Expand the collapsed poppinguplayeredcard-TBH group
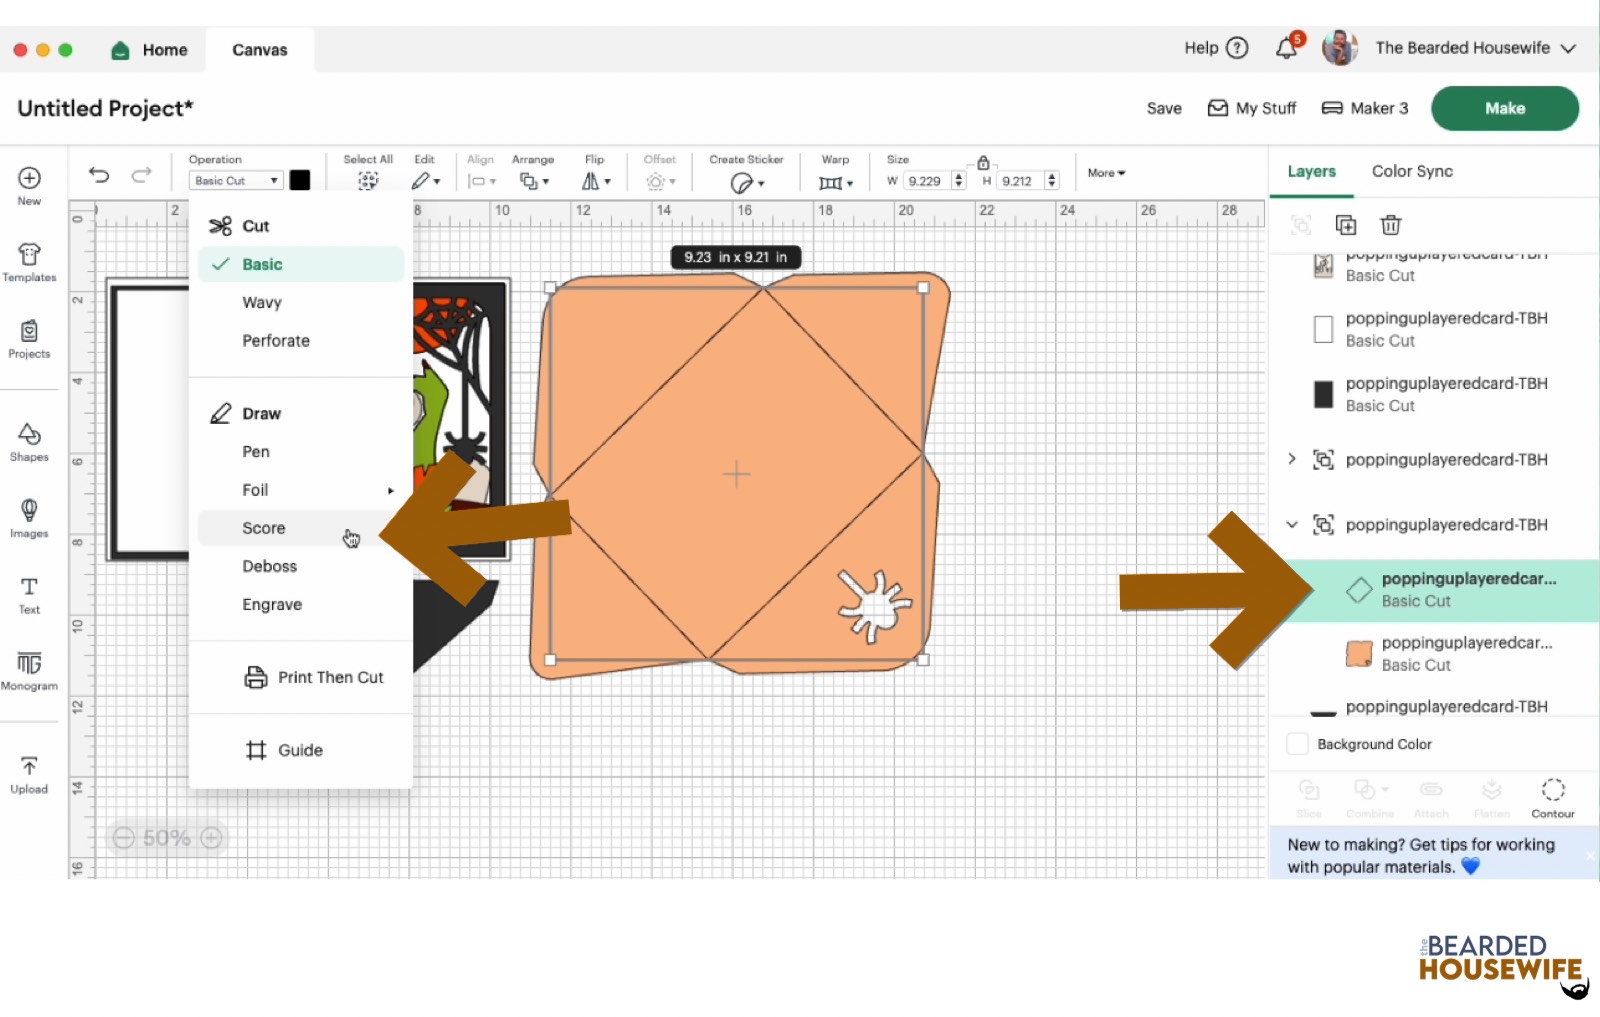This screenshot has width=1600, height=1017. pyautogui.click(x=1291, y=459)
